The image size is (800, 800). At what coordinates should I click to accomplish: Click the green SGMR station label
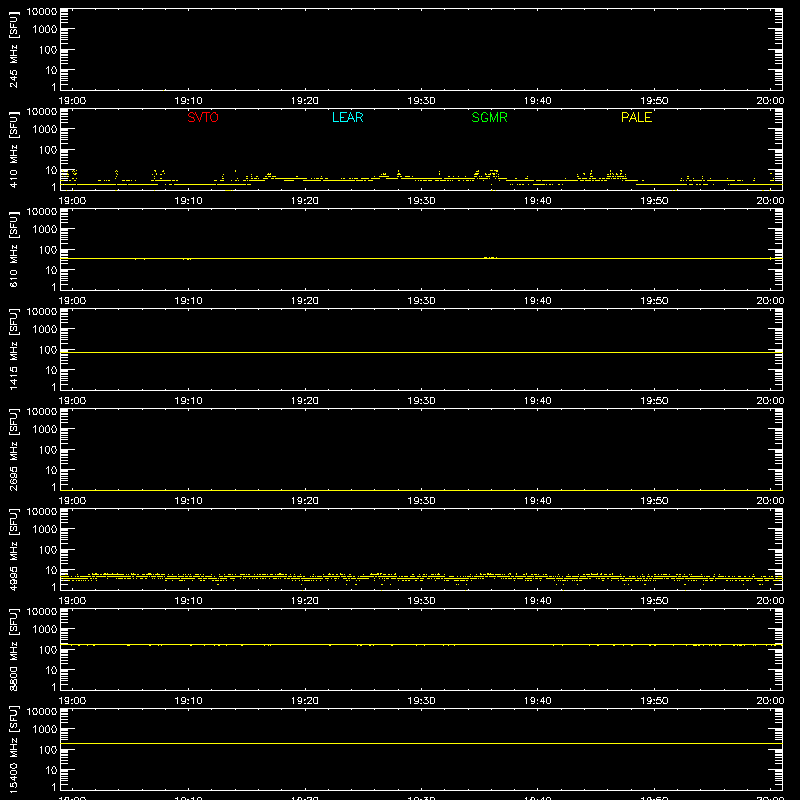[x=489, y=117]
